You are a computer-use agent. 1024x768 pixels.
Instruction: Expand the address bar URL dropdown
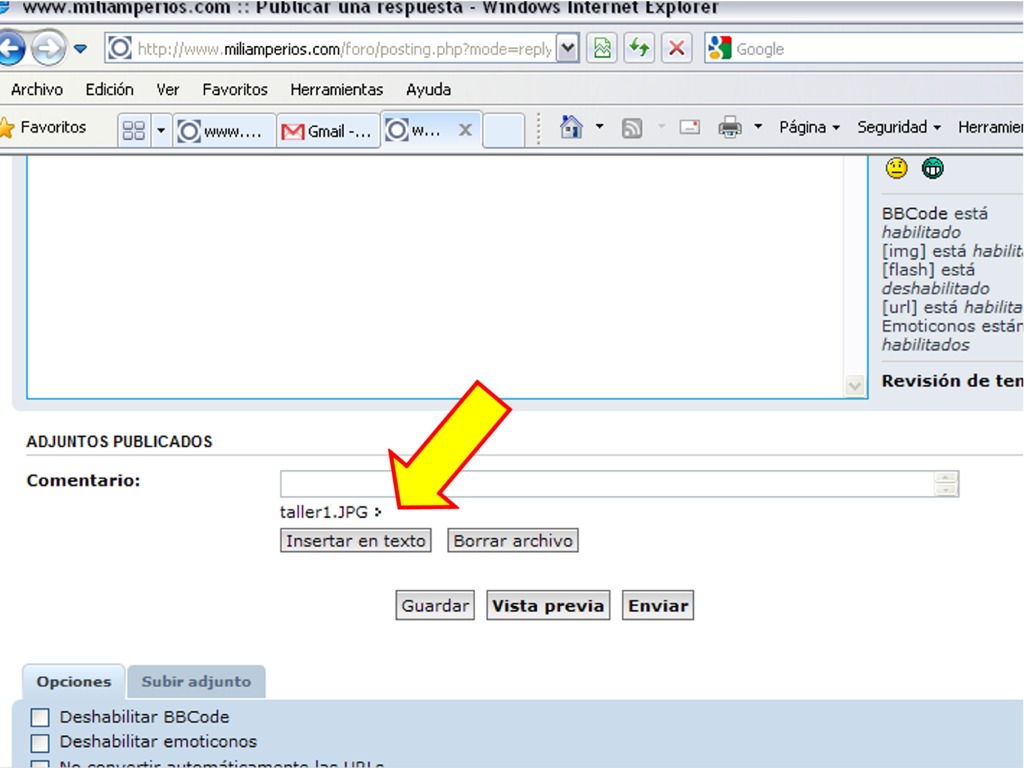click(567, 48)
